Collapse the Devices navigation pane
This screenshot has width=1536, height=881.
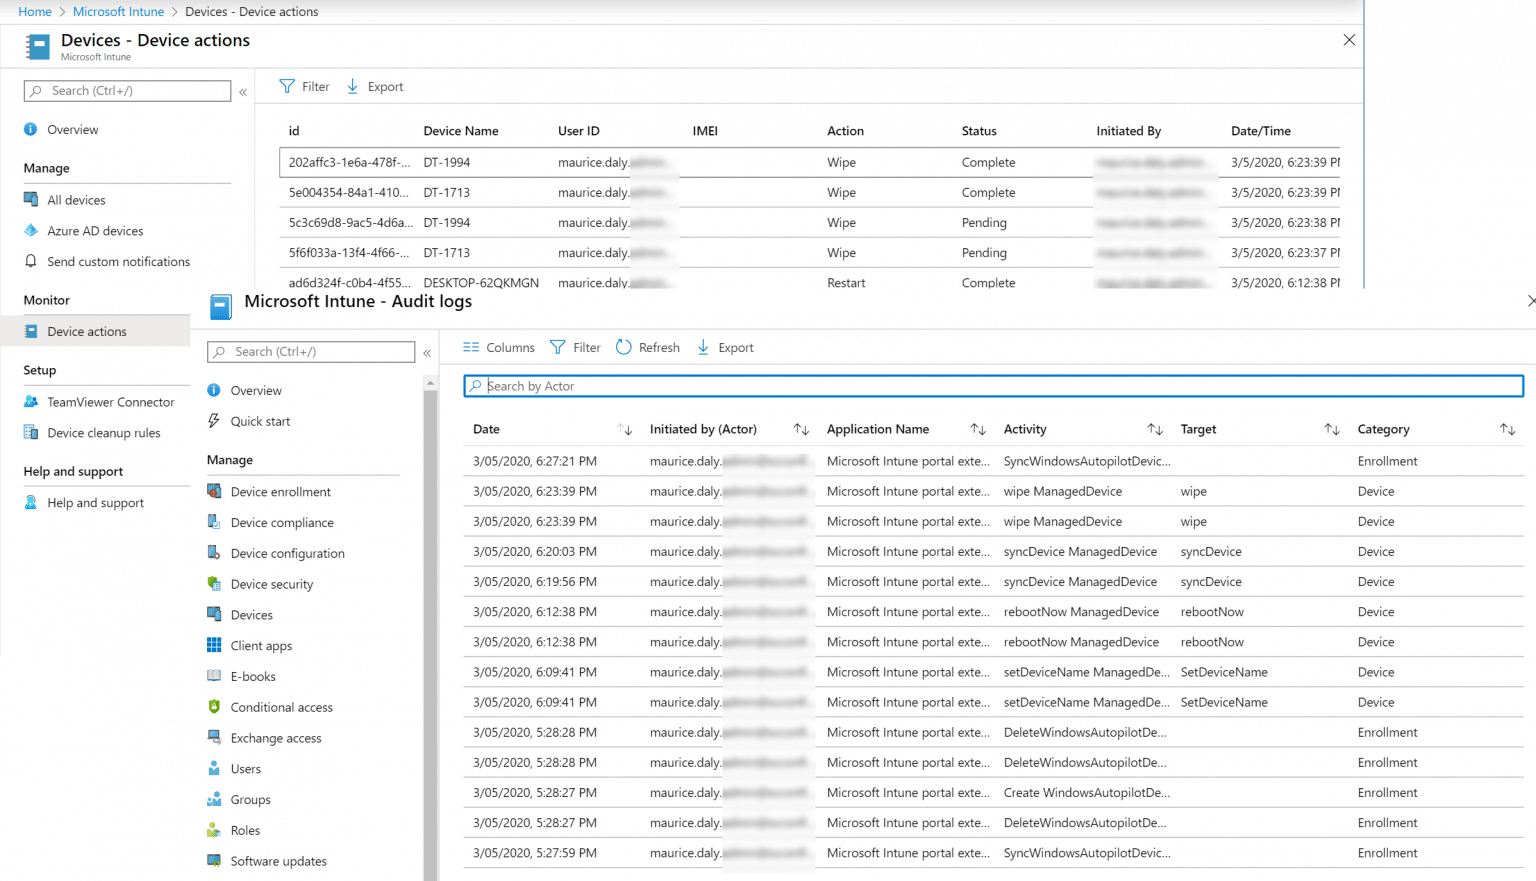tap(243, 91)
